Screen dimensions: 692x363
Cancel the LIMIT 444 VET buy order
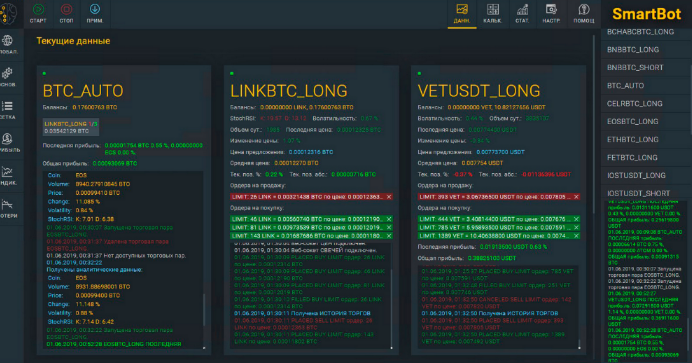tap(576, 219)
